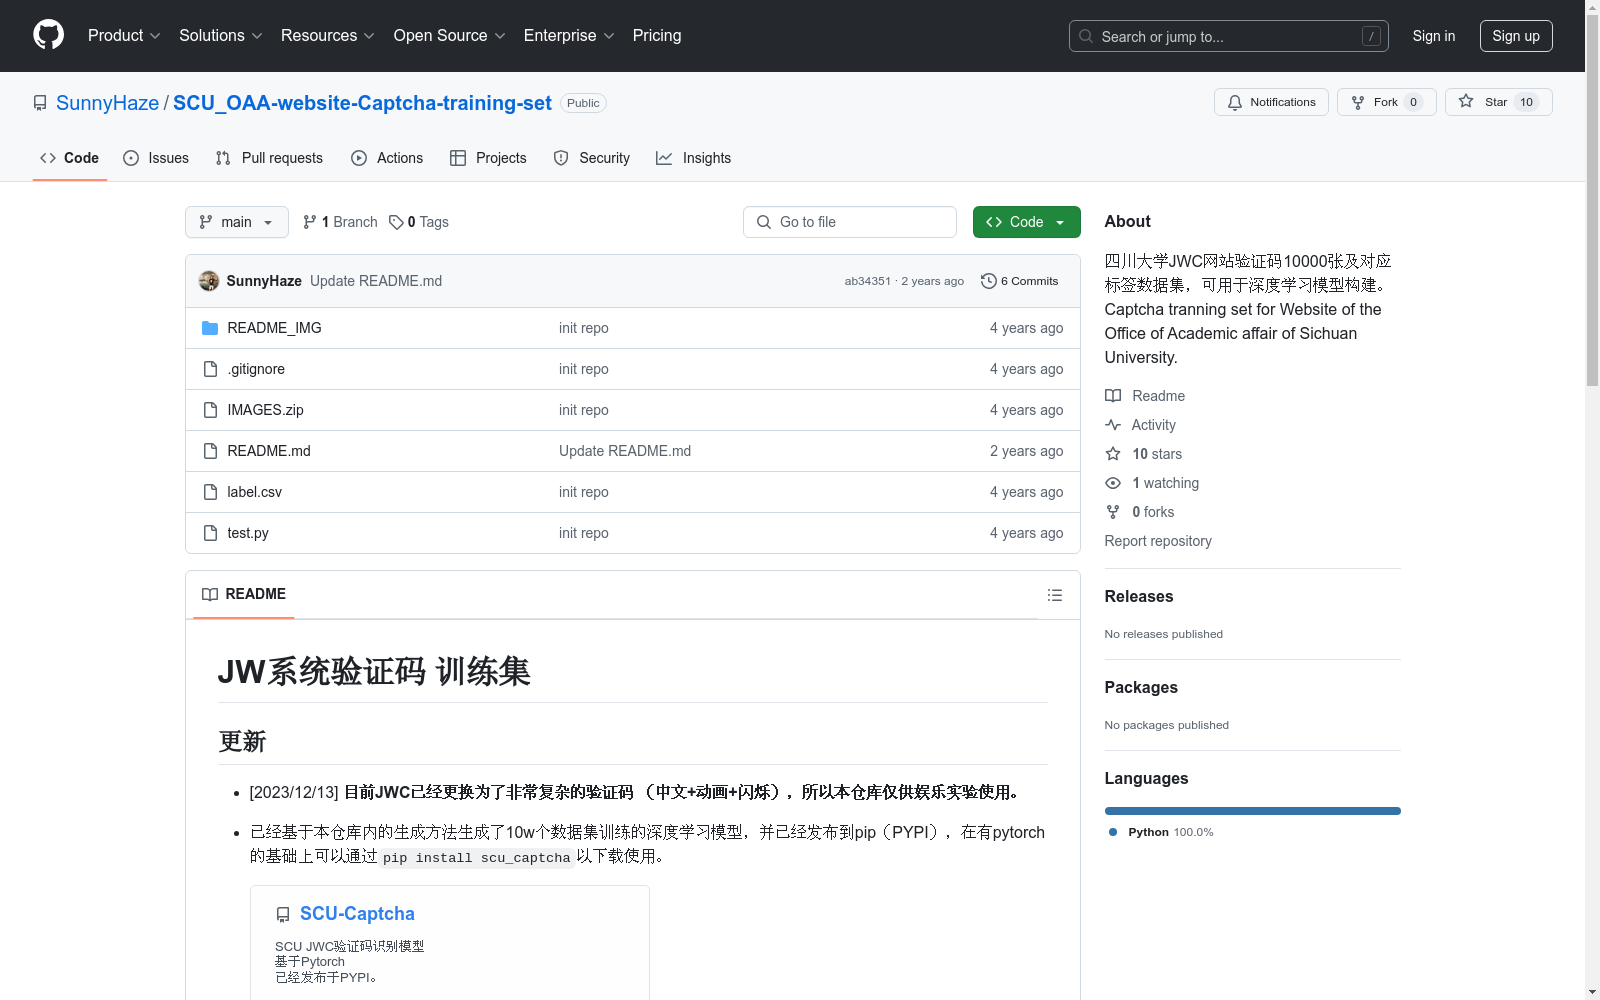Viewport: 1600px width, 1000px height.
Task: Click the IMAGES.zip file icon
Action: pos(210,410)
